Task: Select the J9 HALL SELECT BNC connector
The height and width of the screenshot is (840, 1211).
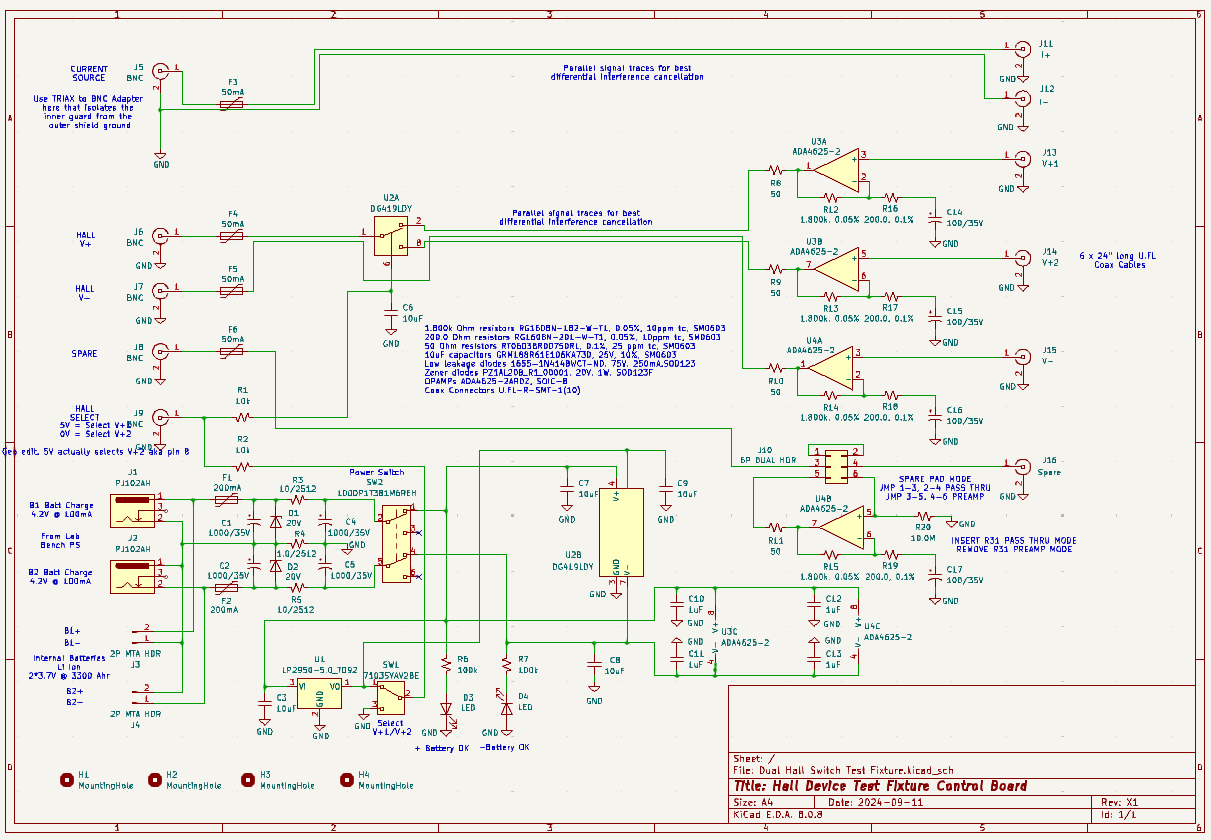Action: coord(160,416)
